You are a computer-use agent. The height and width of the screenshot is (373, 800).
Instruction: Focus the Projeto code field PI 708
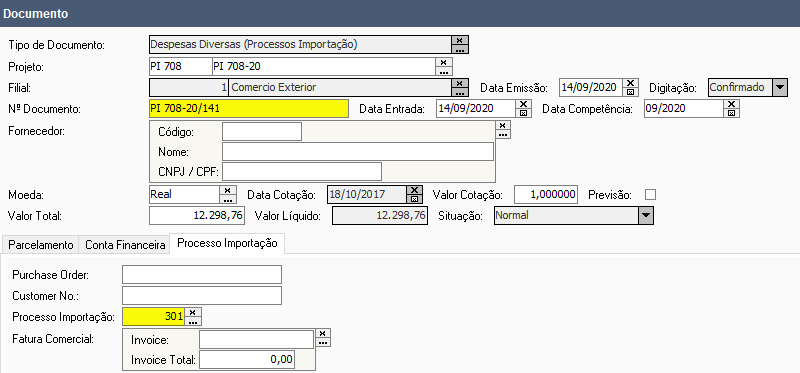coord(180,66)
